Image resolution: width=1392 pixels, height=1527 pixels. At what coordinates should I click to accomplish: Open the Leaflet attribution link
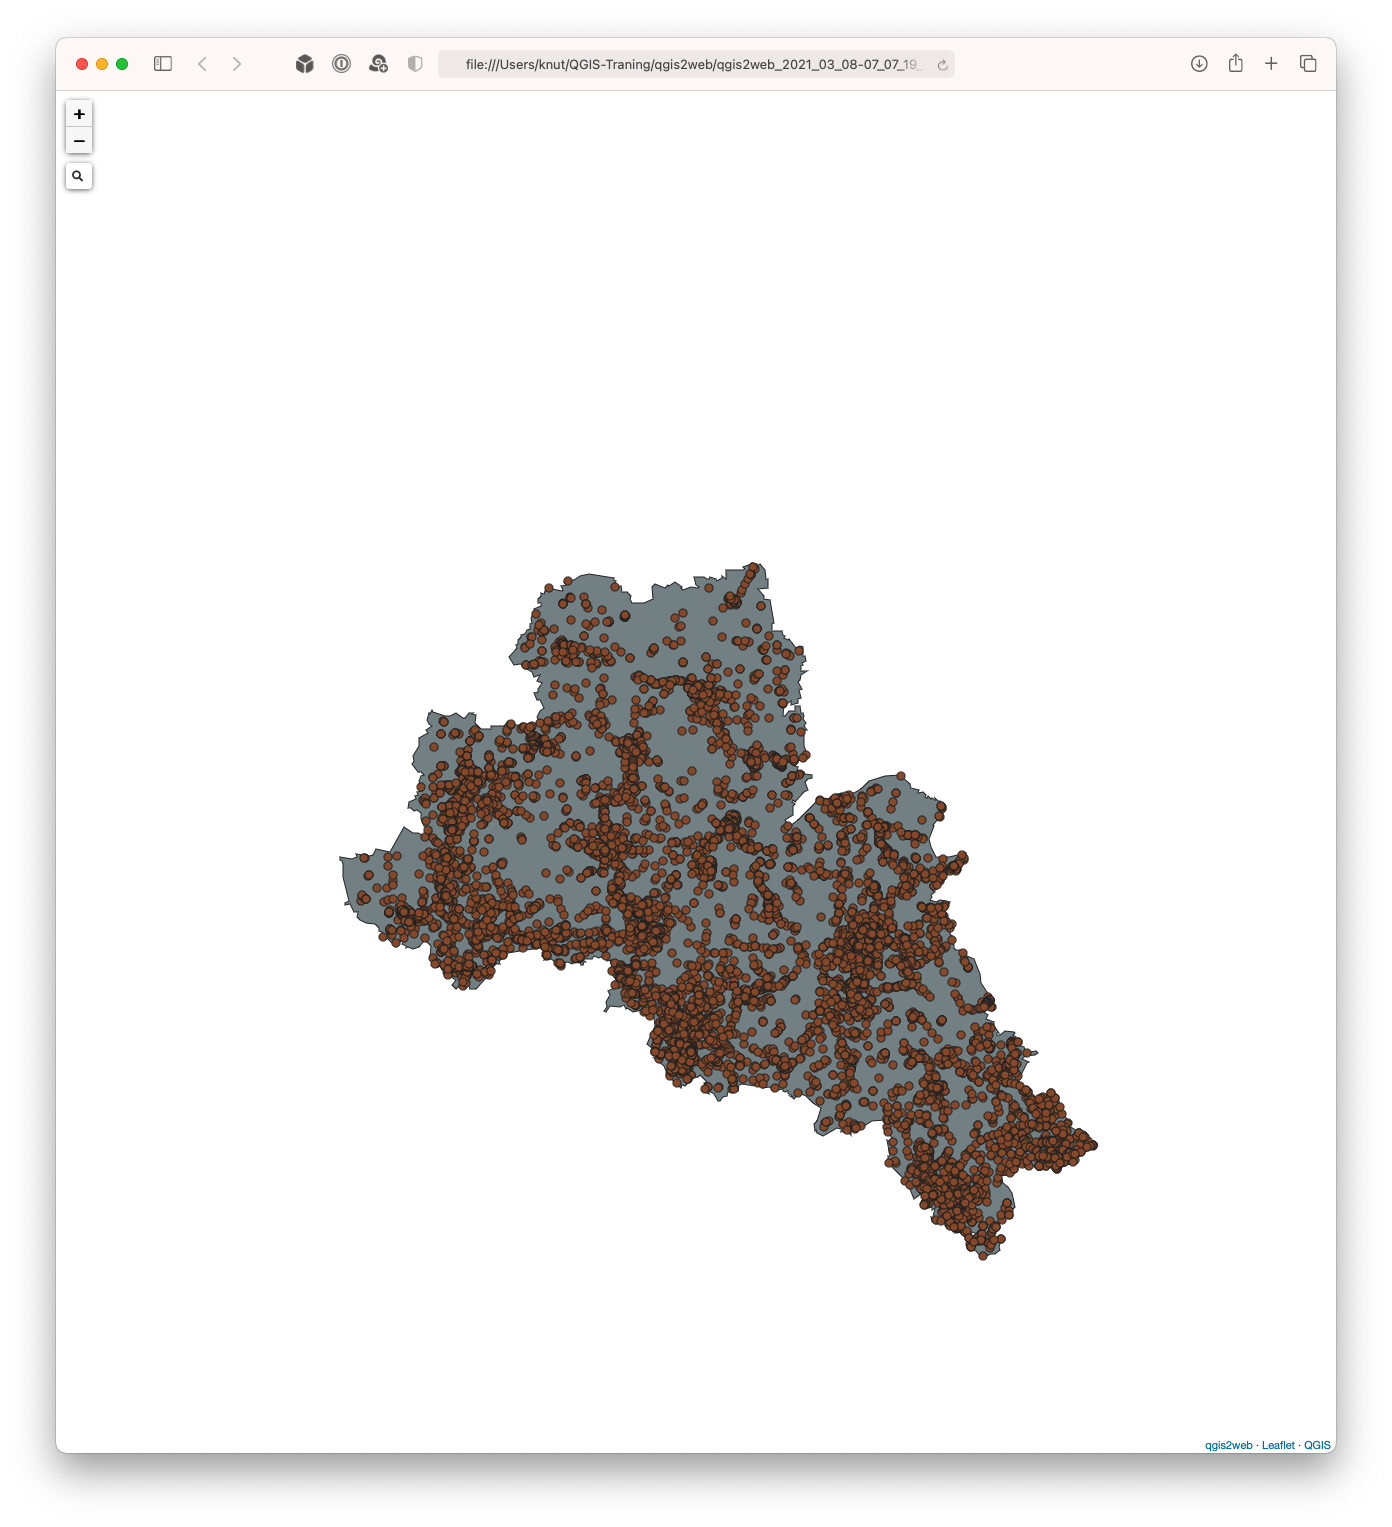1278,1445
